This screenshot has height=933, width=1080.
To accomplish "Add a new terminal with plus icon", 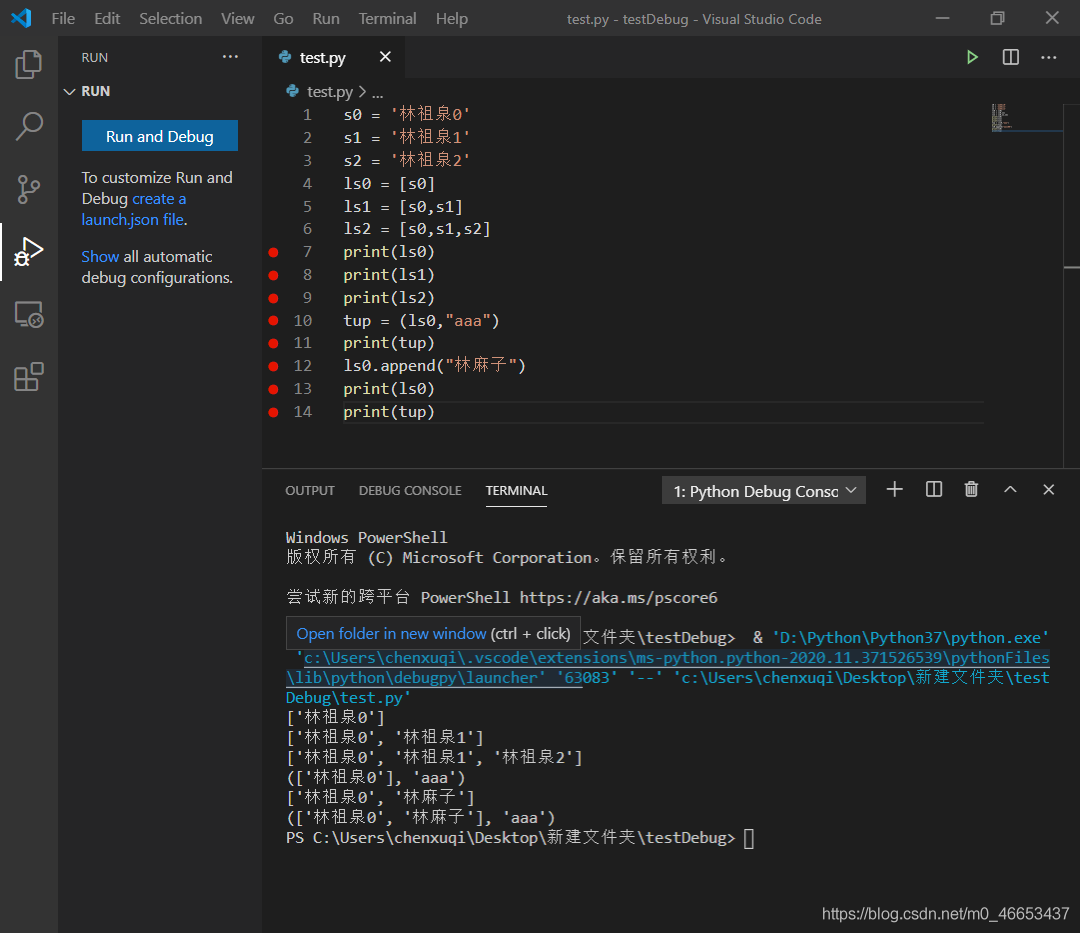I will [x=895, y=489].
